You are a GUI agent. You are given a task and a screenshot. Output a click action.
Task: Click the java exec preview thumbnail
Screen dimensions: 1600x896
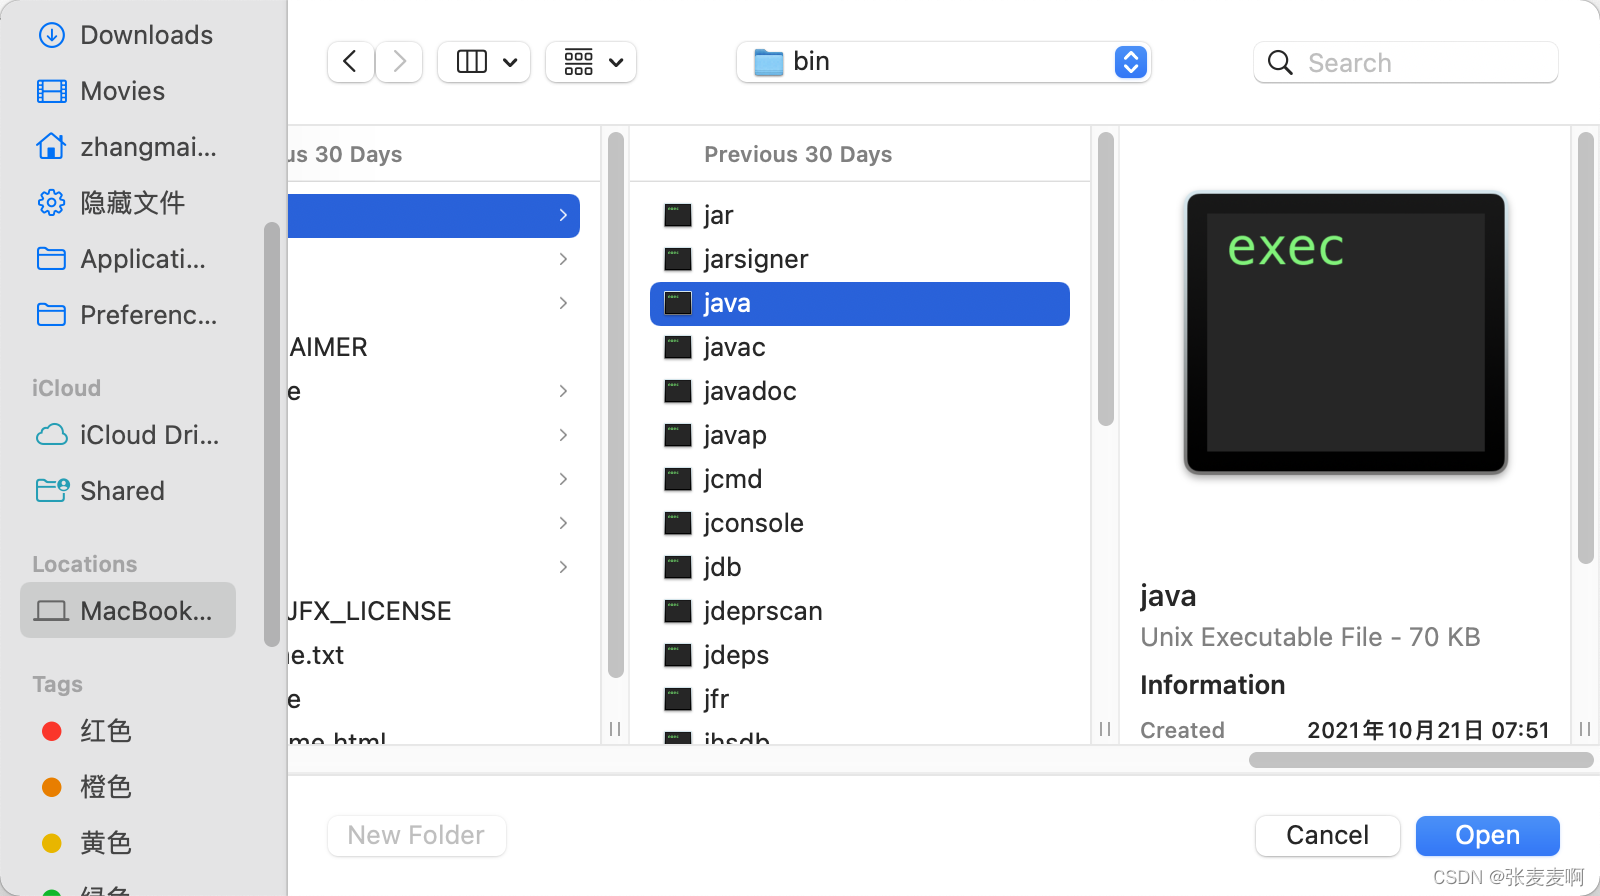coord(1345,333)
